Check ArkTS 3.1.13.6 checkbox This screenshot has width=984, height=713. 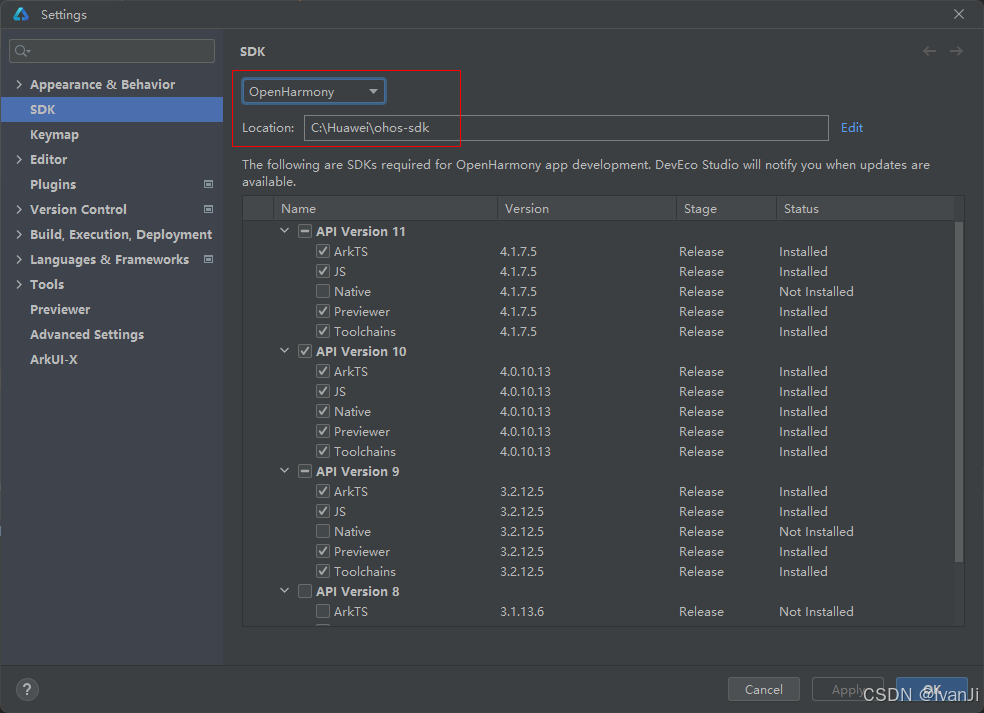323,612
